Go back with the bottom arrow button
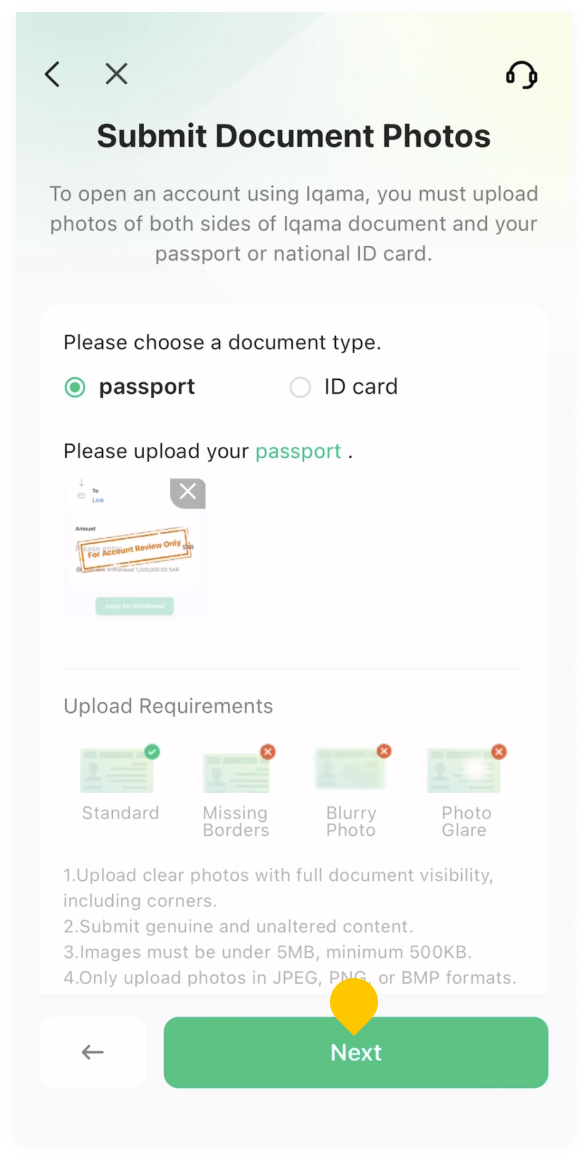Screen dimensions: 588x1160 click(93, 1052)
